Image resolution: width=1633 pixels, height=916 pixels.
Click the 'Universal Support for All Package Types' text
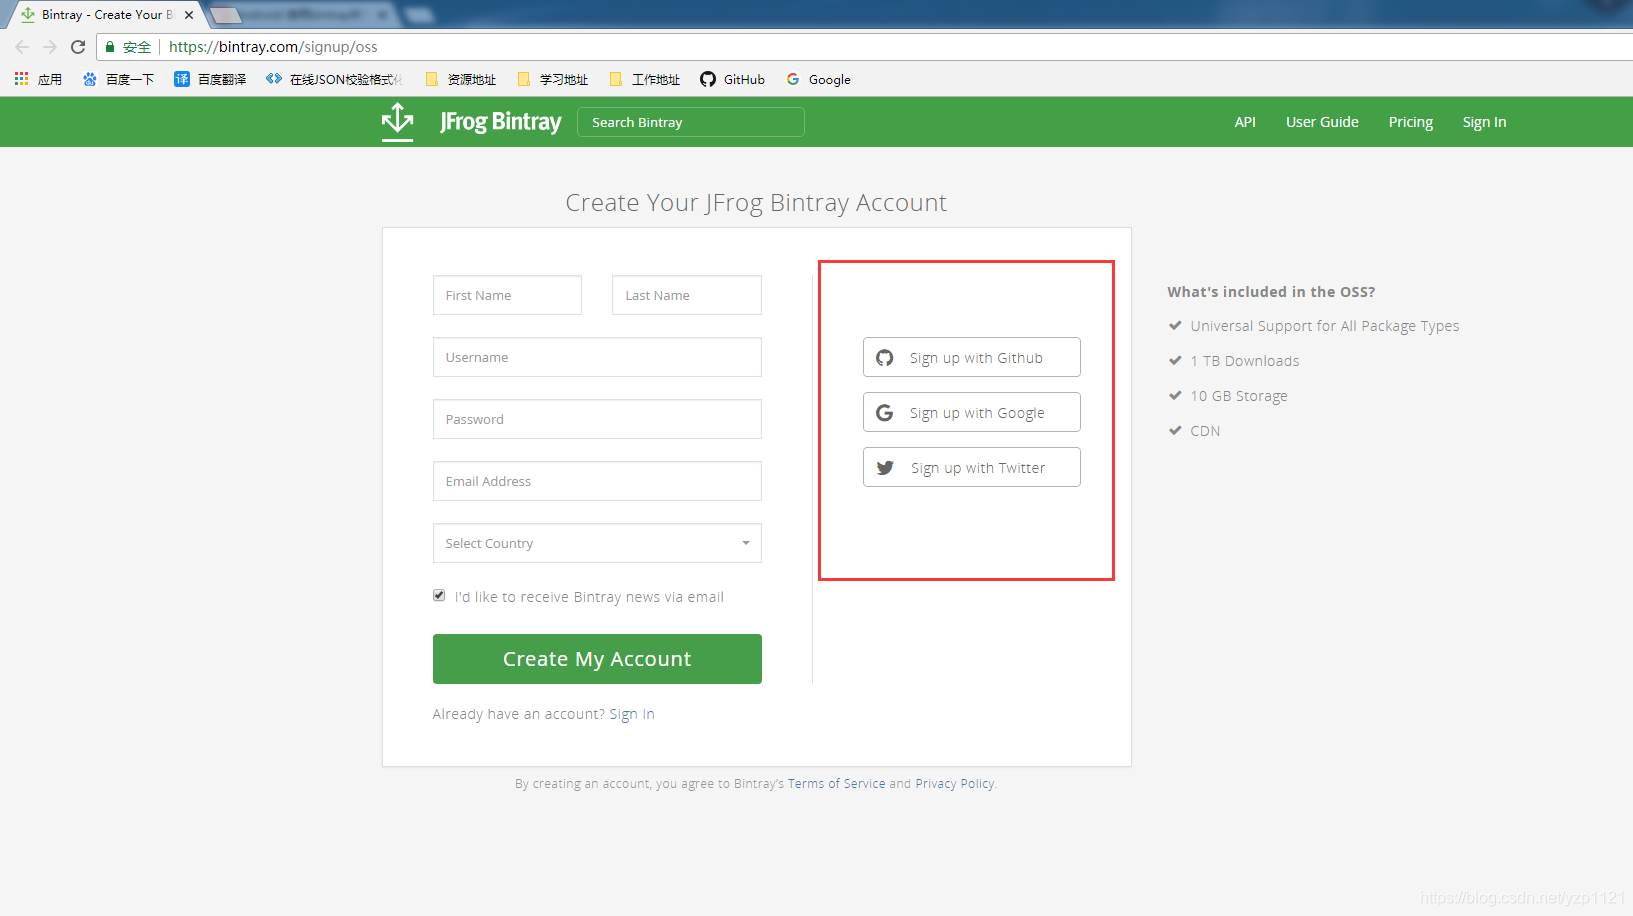pos(1325,326)
